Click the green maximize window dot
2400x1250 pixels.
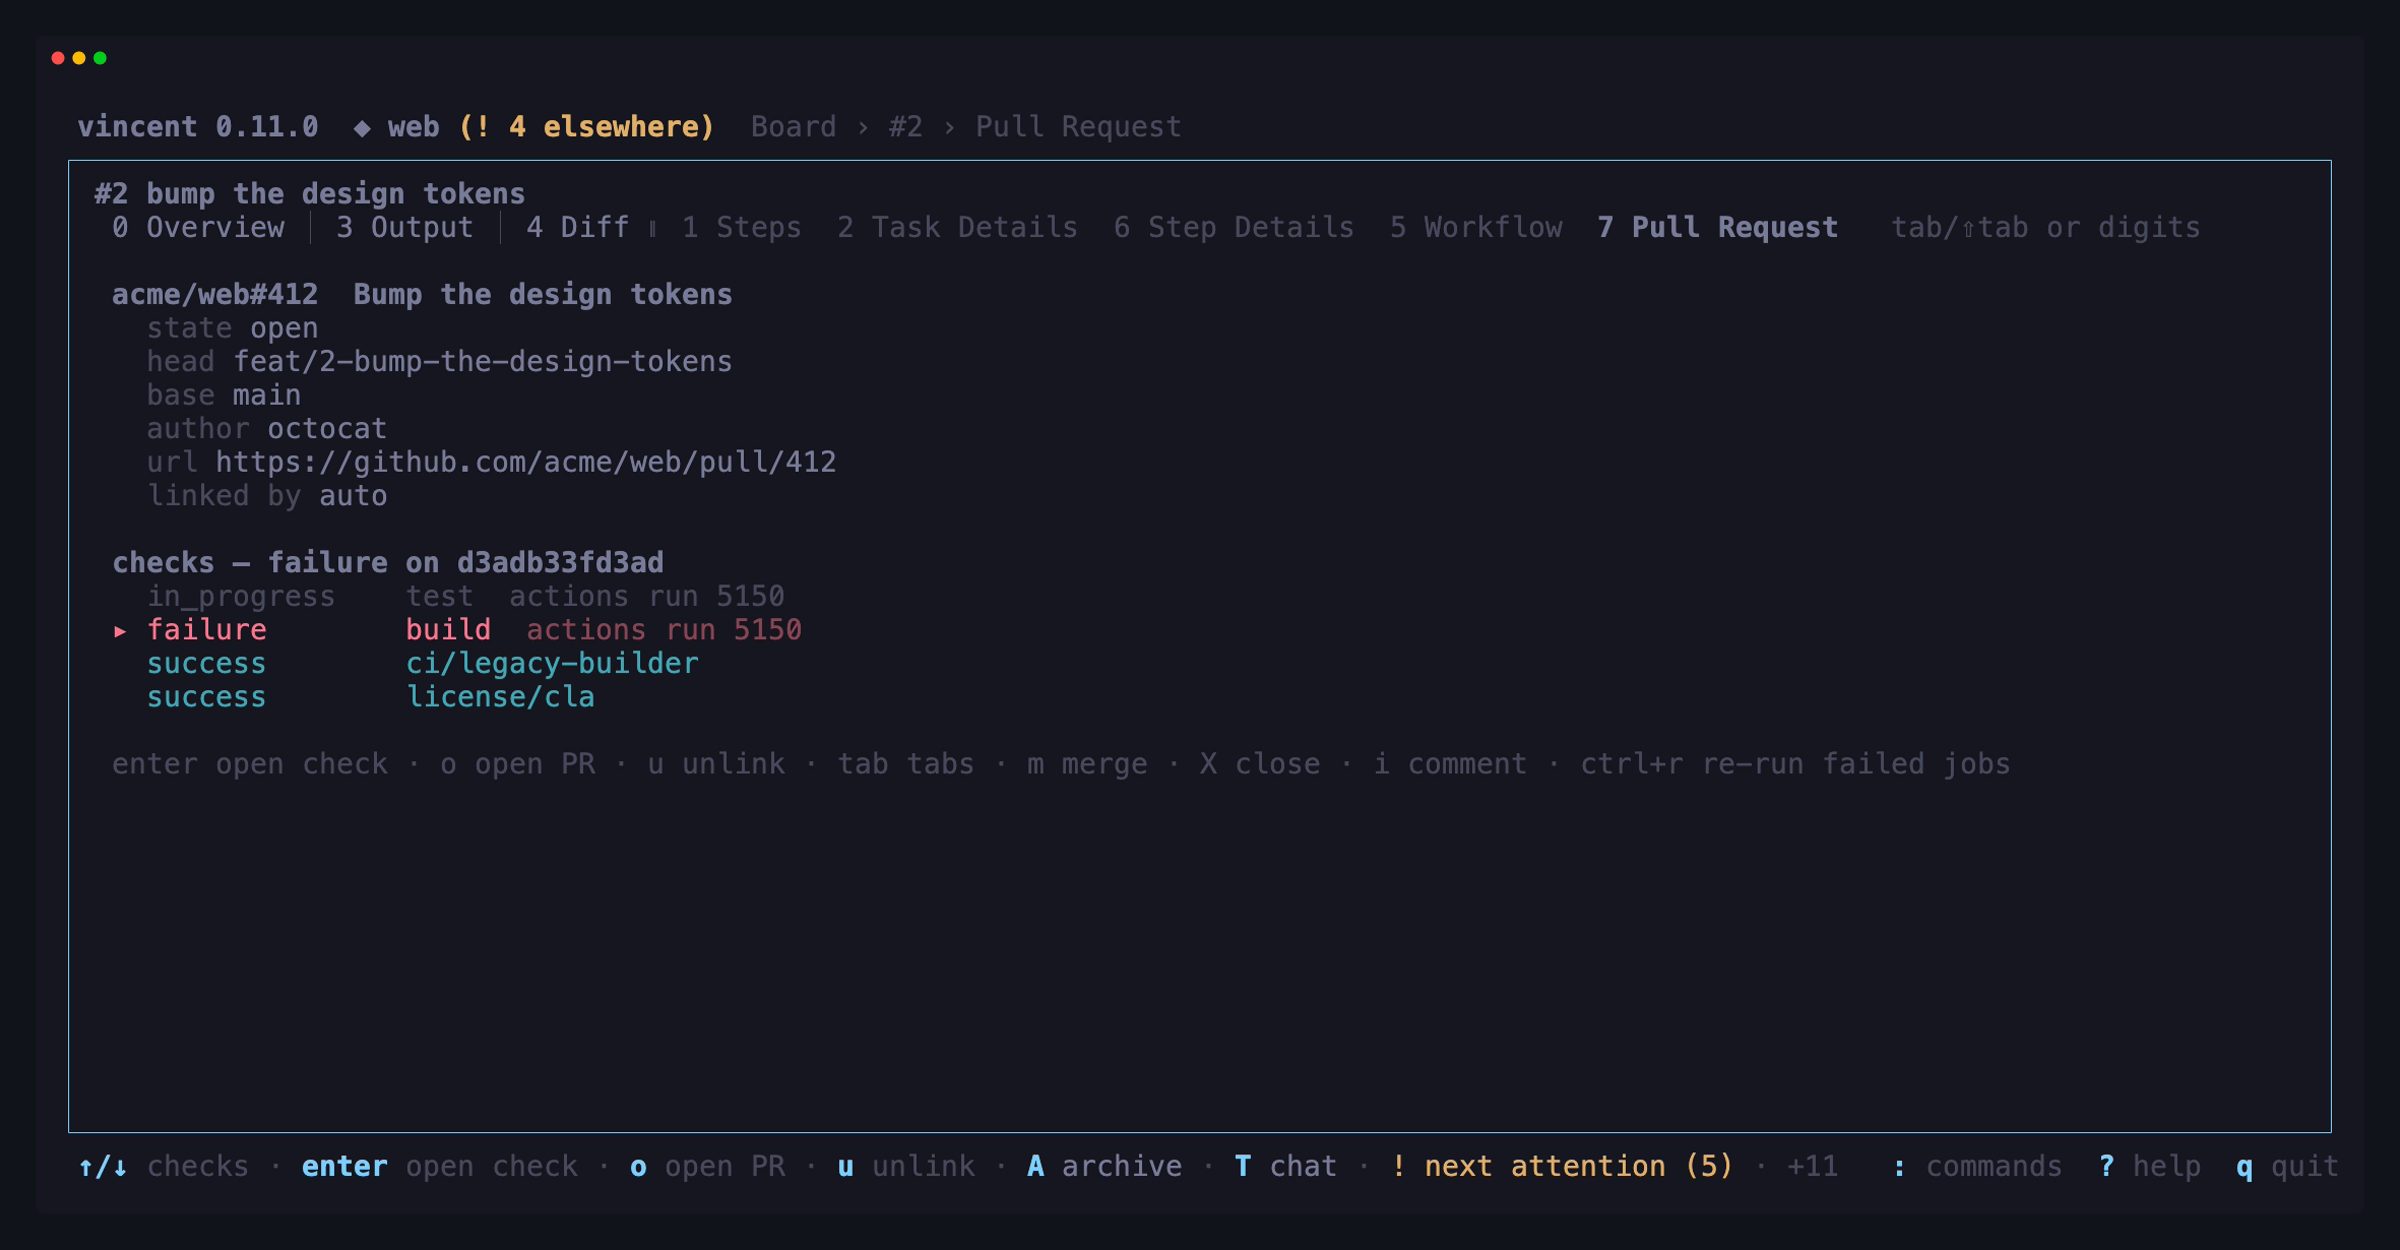(x=100, y=58)
